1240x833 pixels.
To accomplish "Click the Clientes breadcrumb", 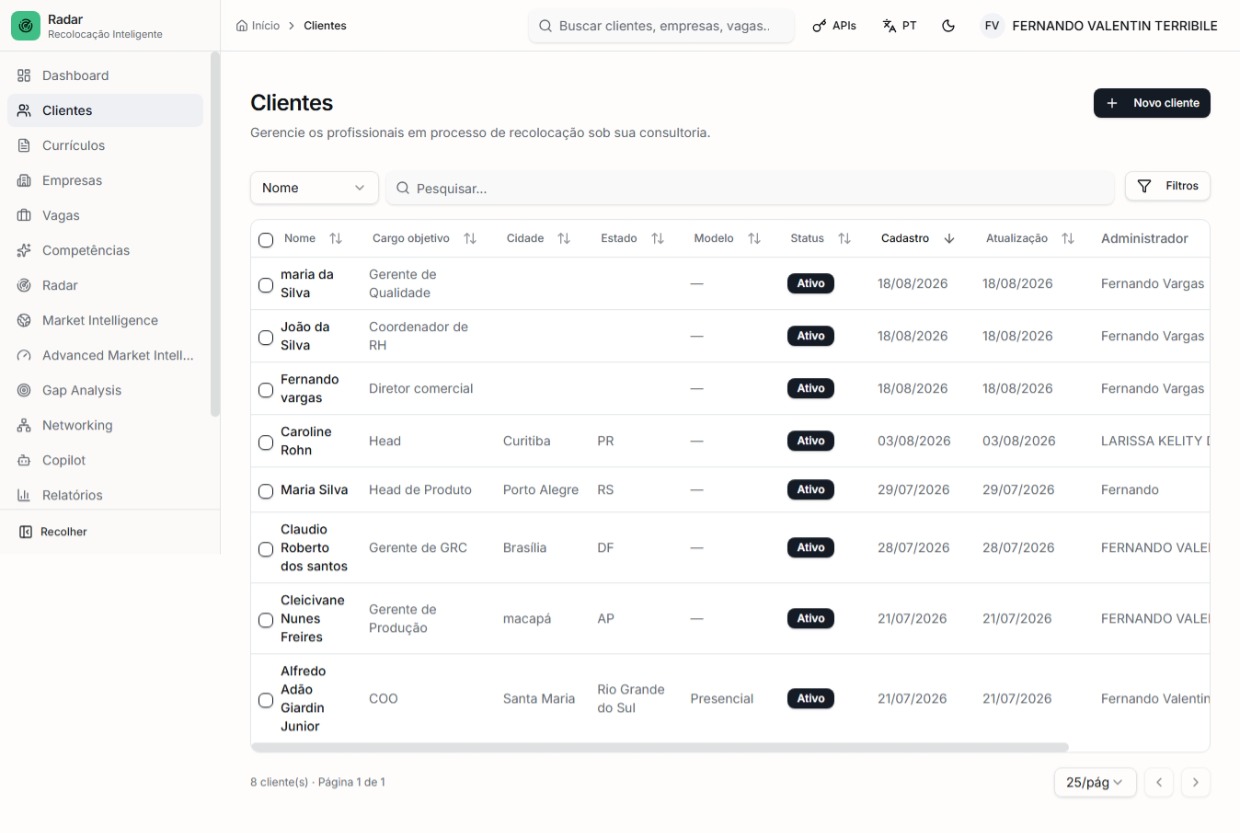I will (325, 25).
